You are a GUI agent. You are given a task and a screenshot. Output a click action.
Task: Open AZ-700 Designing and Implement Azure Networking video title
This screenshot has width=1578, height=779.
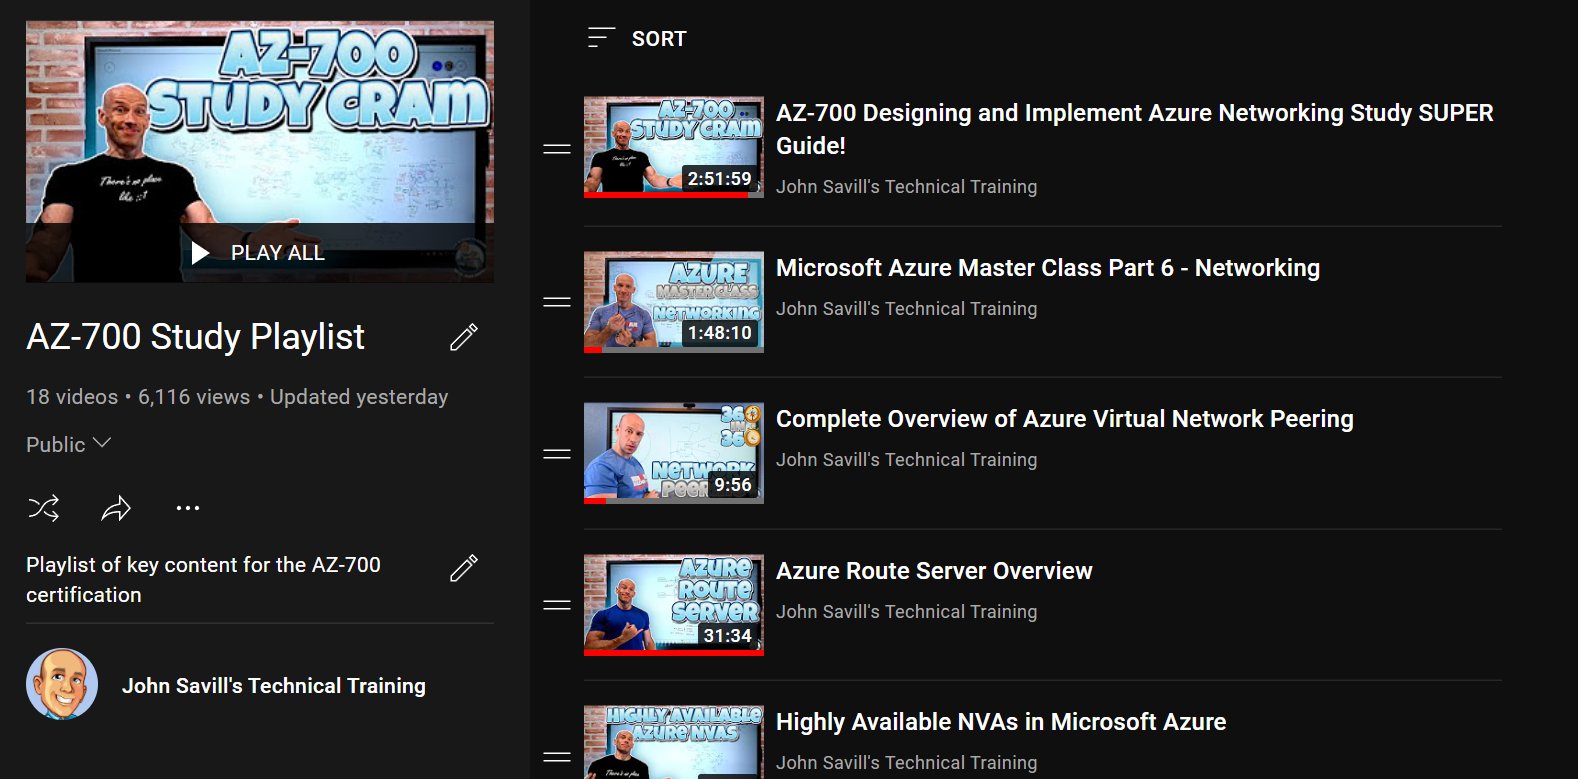1135,129
